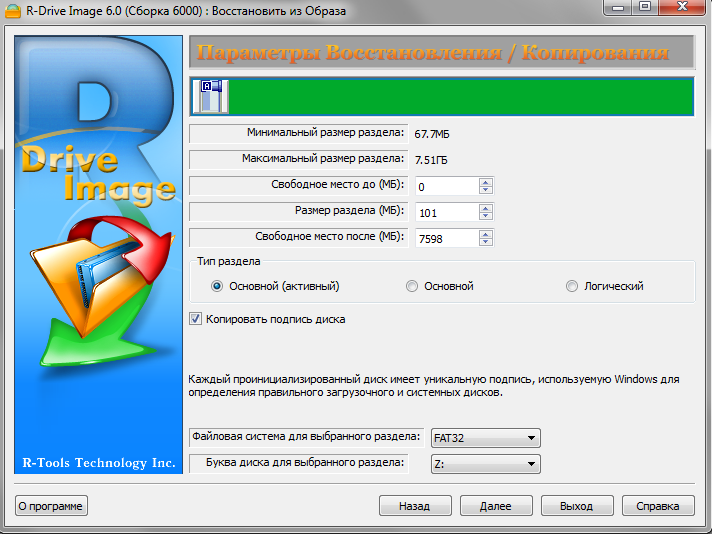Click the active partition icon in disk bar
The width and height of the screenshot is (712, 534).
[x=210, y=96]
